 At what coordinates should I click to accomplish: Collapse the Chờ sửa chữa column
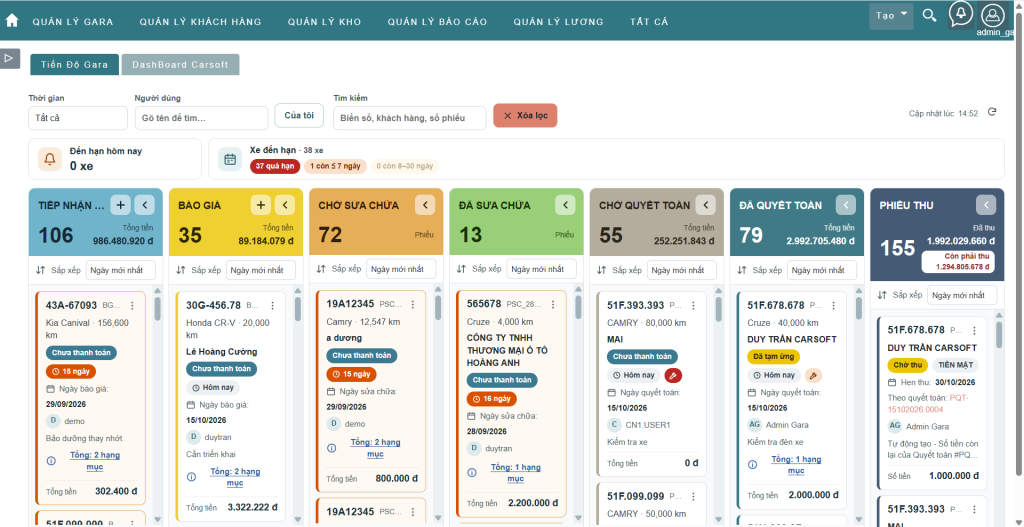tap(425, 205)
